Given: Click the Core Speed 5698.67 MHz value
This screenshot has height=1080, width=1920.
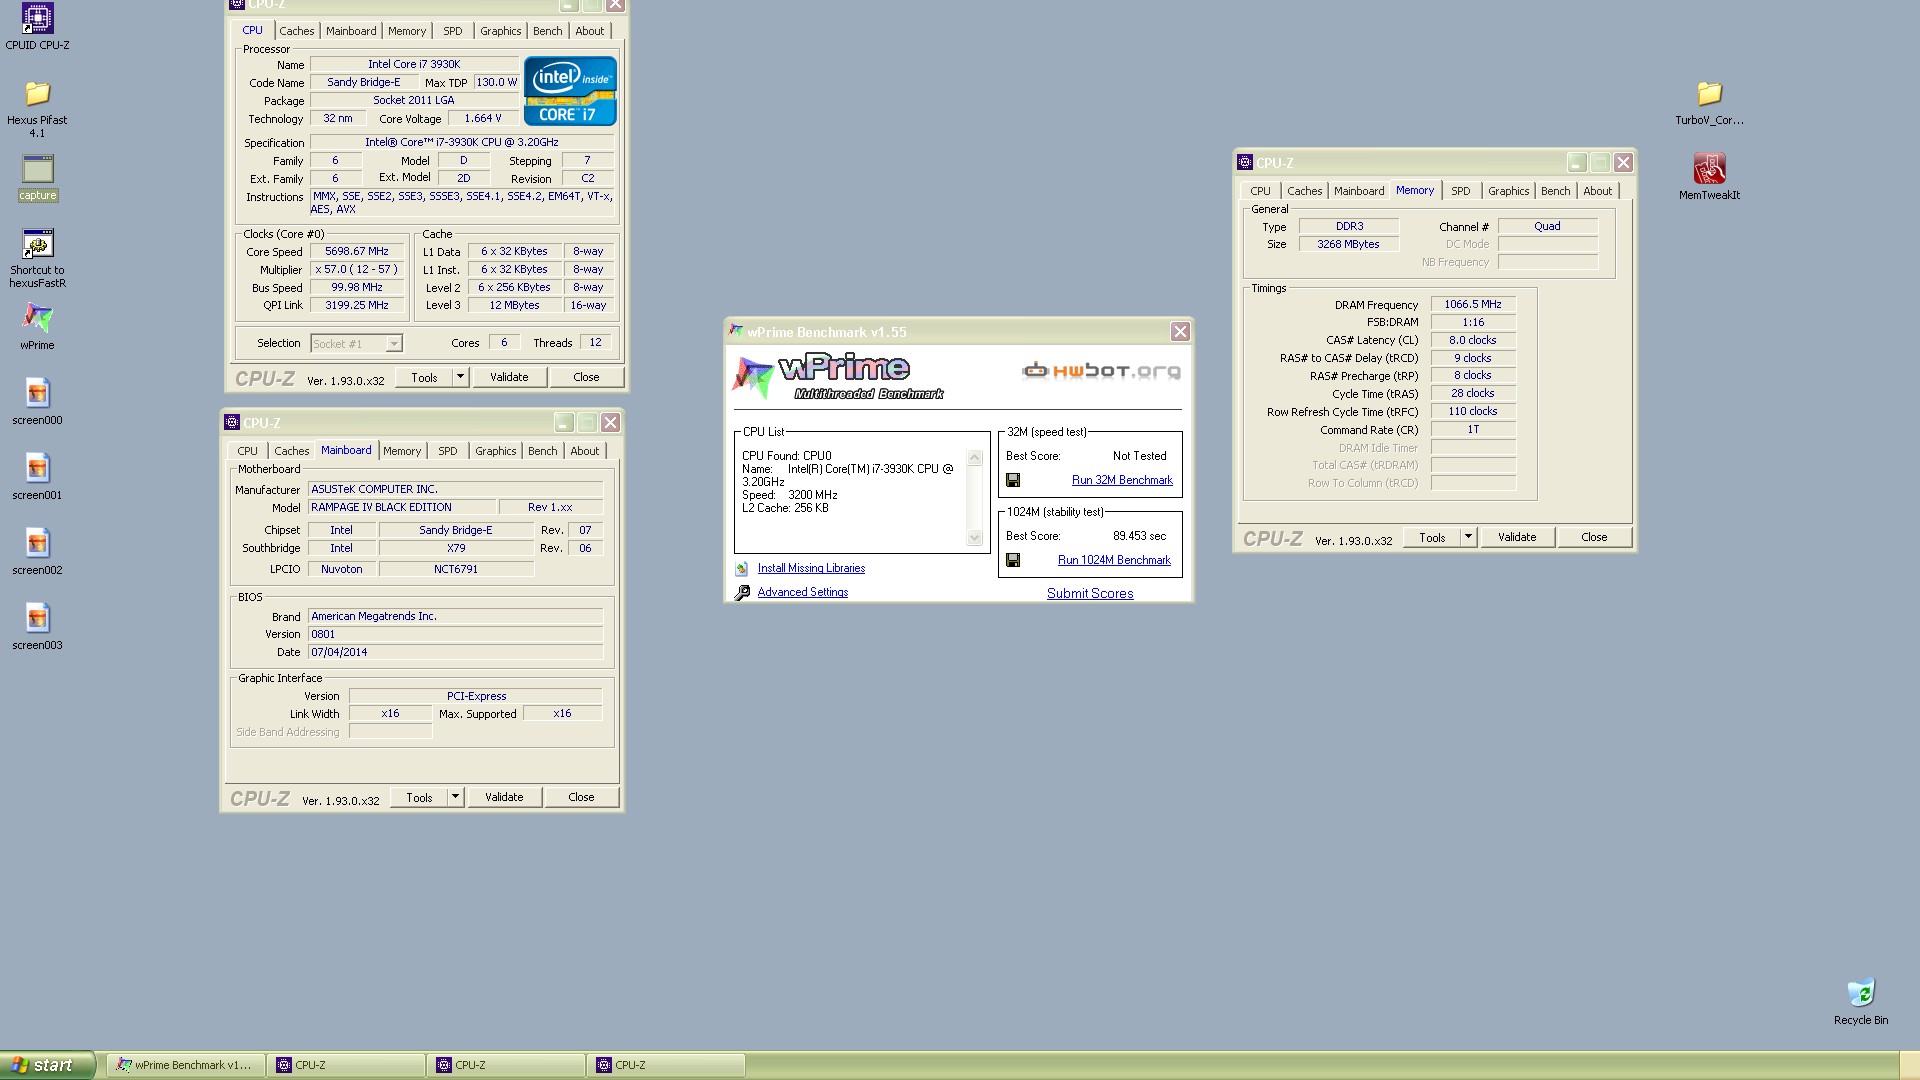Looking at the screenshot, I should [x=357, y=252].
